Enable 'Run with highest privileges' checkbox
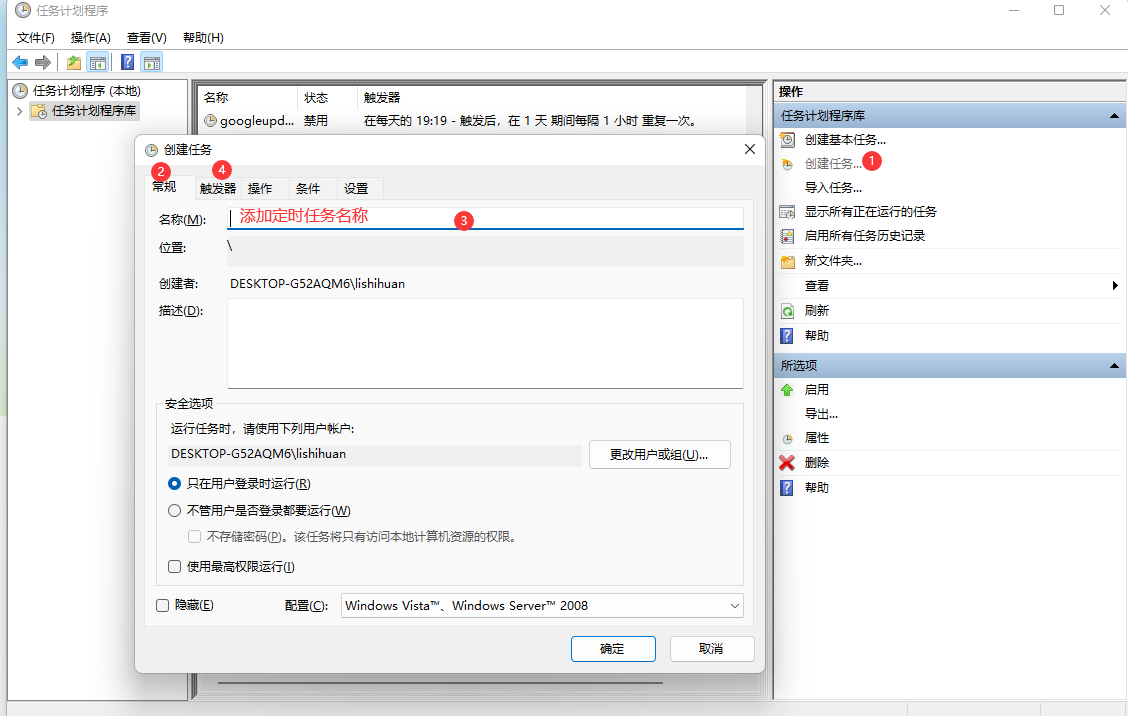 175,567
